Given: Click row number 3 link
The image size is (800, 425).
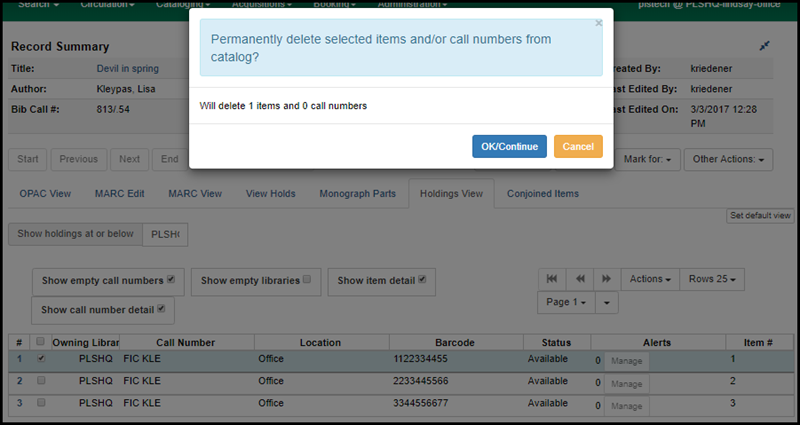Looking at the screenshot, I should tap(19, 403).
